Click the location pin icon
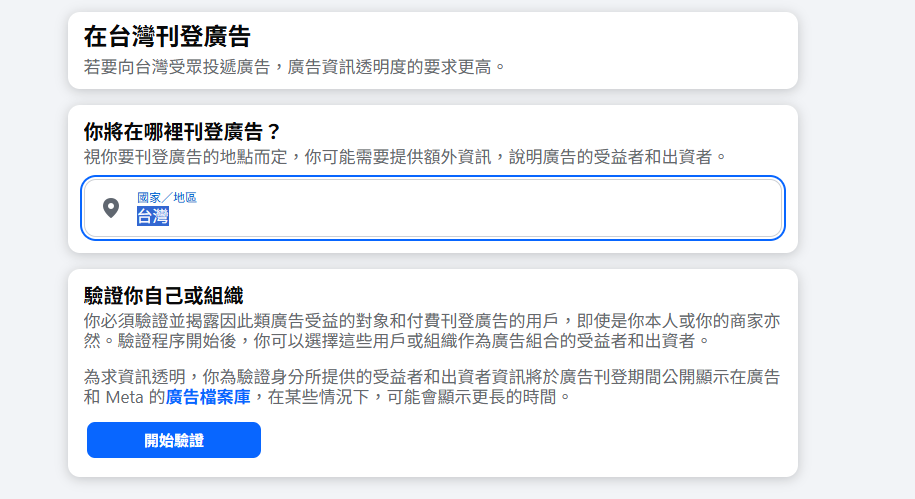 [x=111, y=208]
